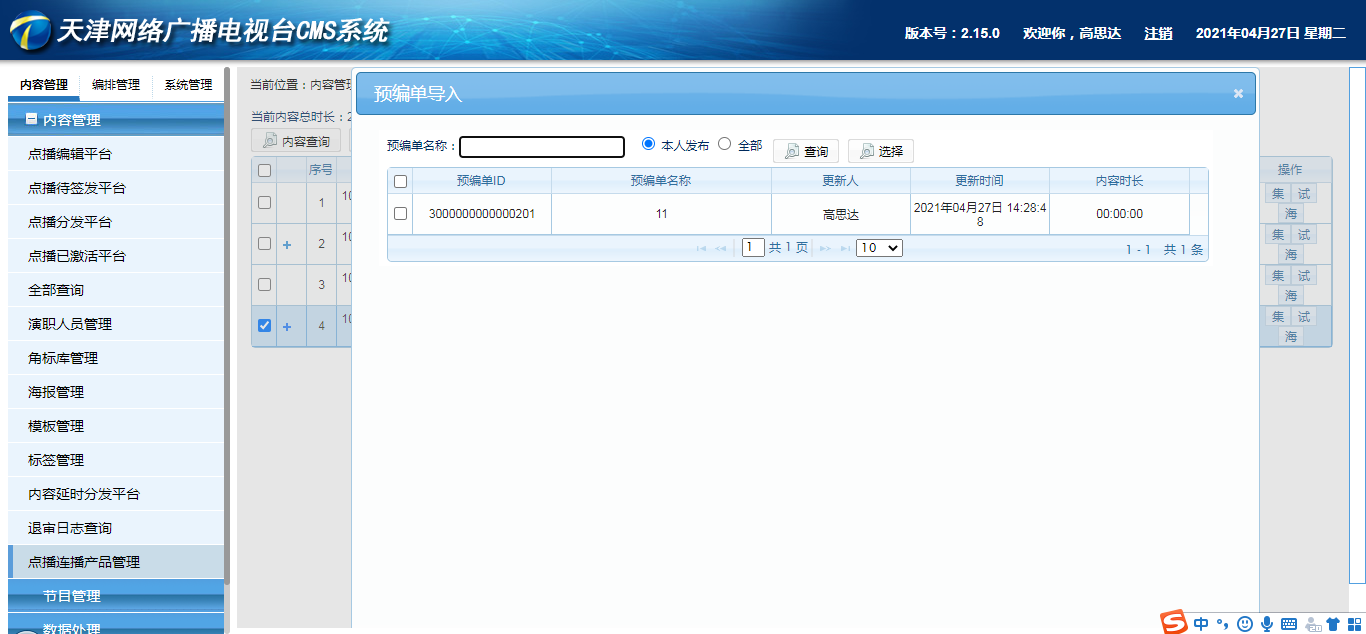The image size is (1366, 634).
Task: Click 内容时长 column header
Action: click(x=1119, y=181)
